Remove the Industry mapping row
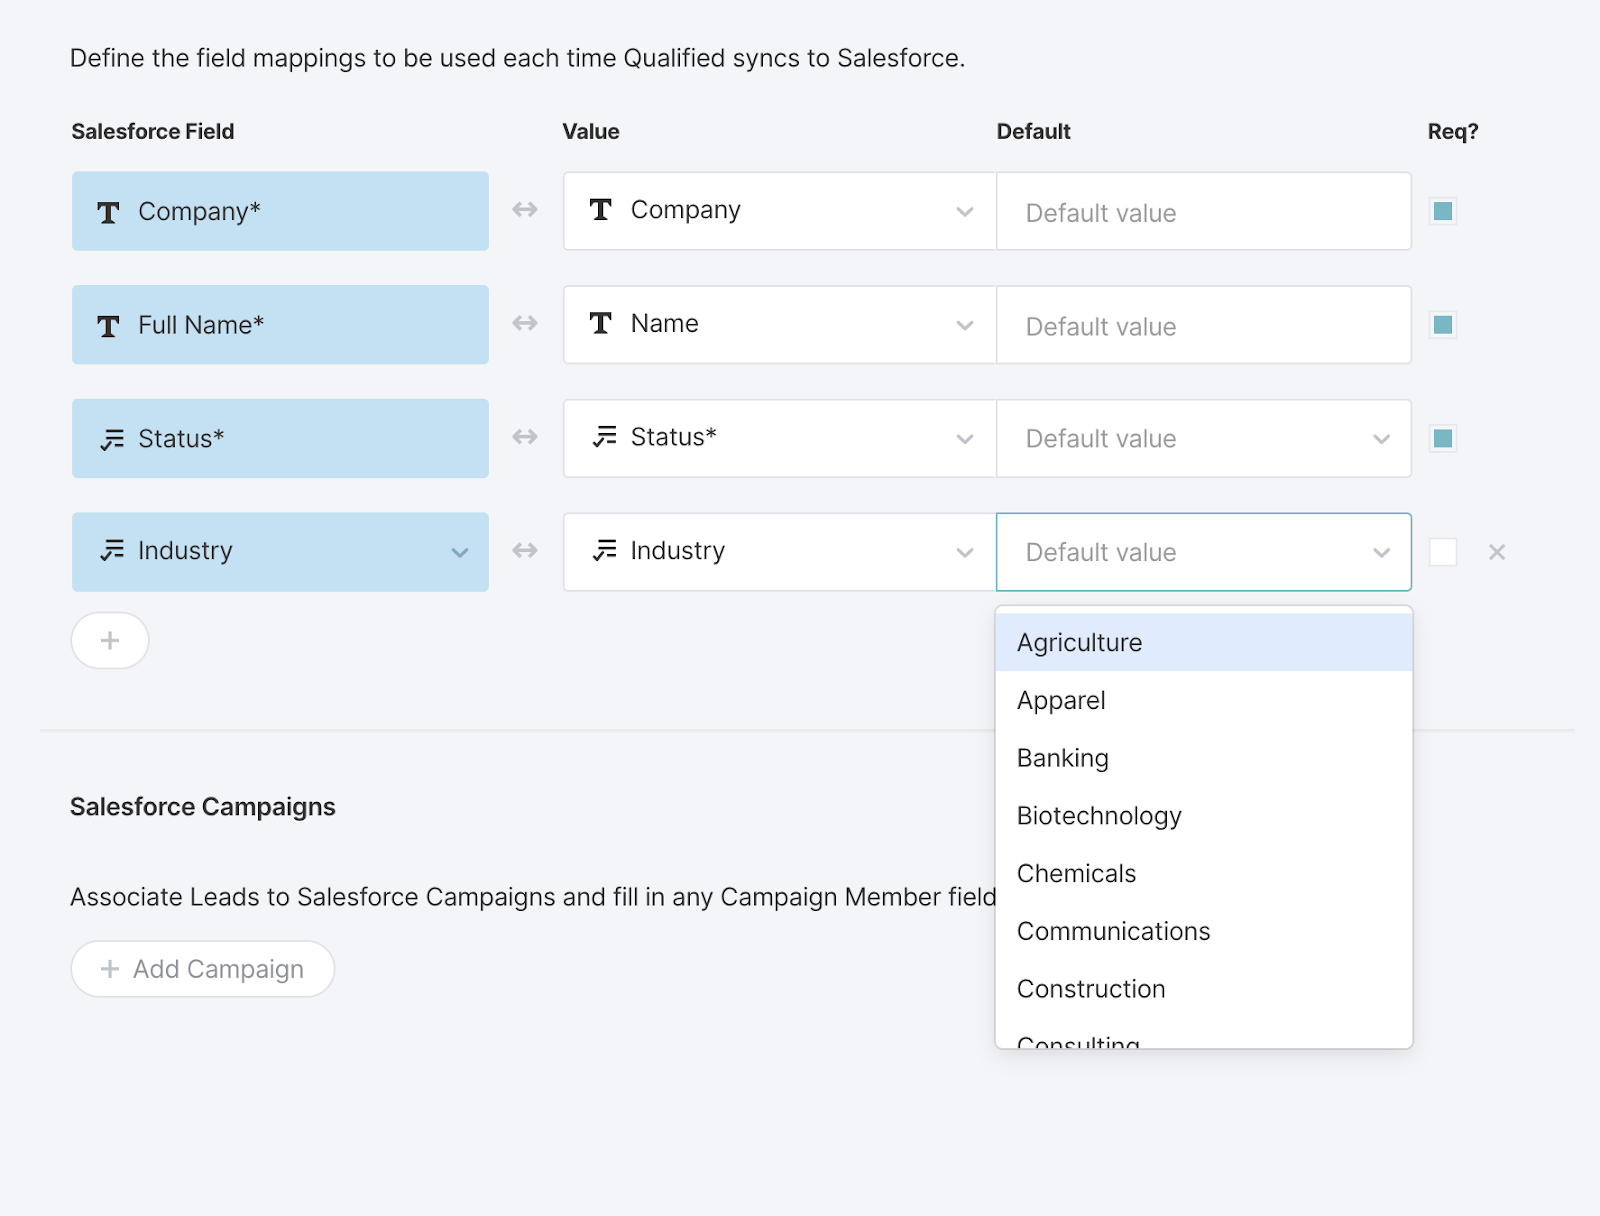Image resolution: width=1600 pixels, height=1216 pixels. coord(1496,551)
